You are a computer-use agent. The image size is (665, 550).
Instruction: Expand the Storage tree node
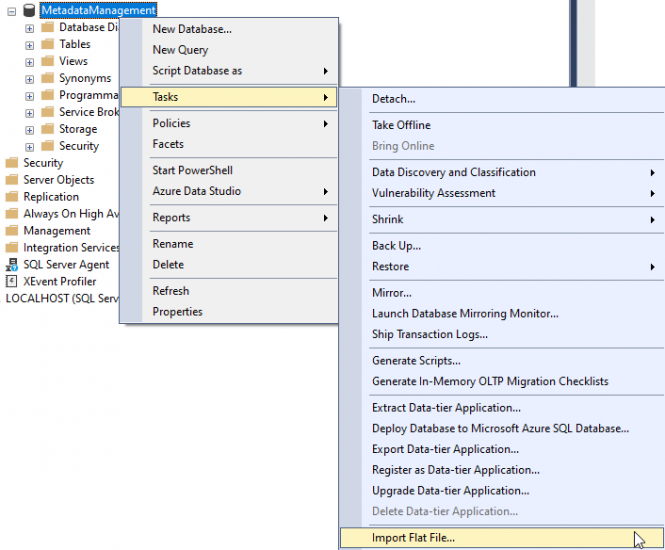pyautogui.click(x=29, y=130)
